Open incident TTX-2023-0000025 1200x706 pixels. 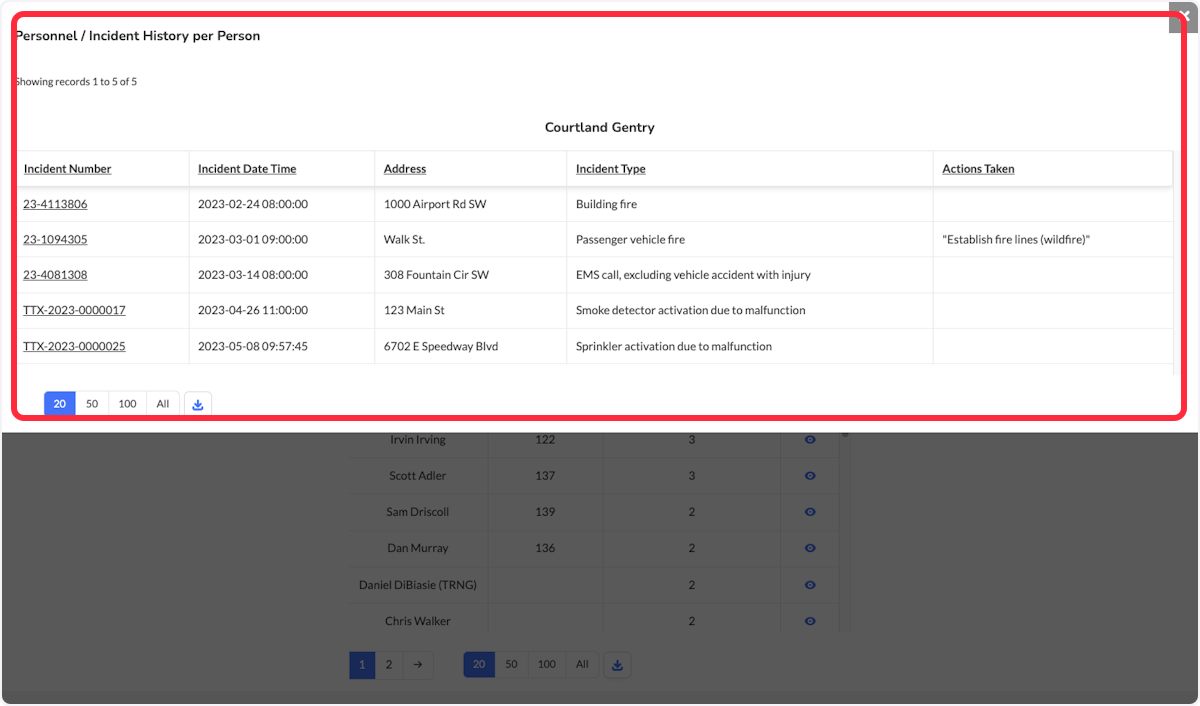point(74,346)
